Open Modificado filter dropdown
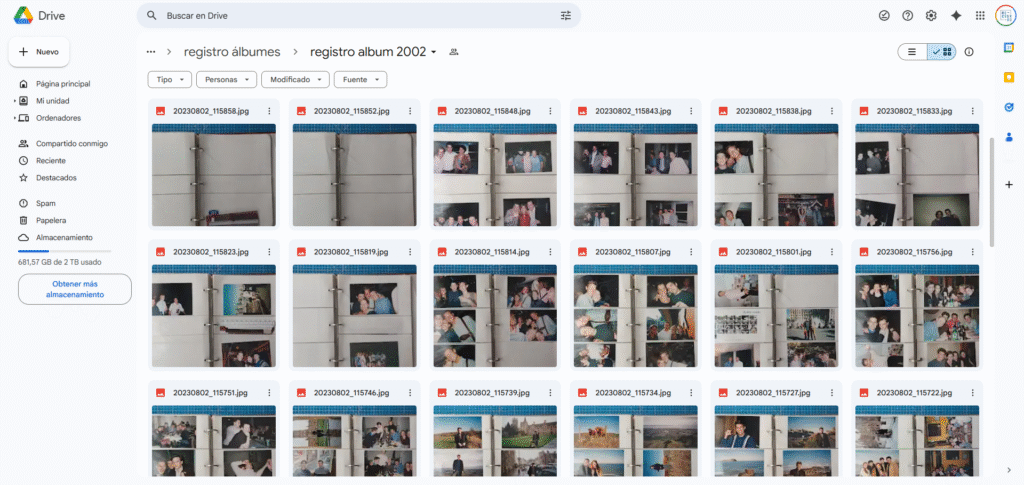This screenshot has height=485, width=1024. coord(295,80)
